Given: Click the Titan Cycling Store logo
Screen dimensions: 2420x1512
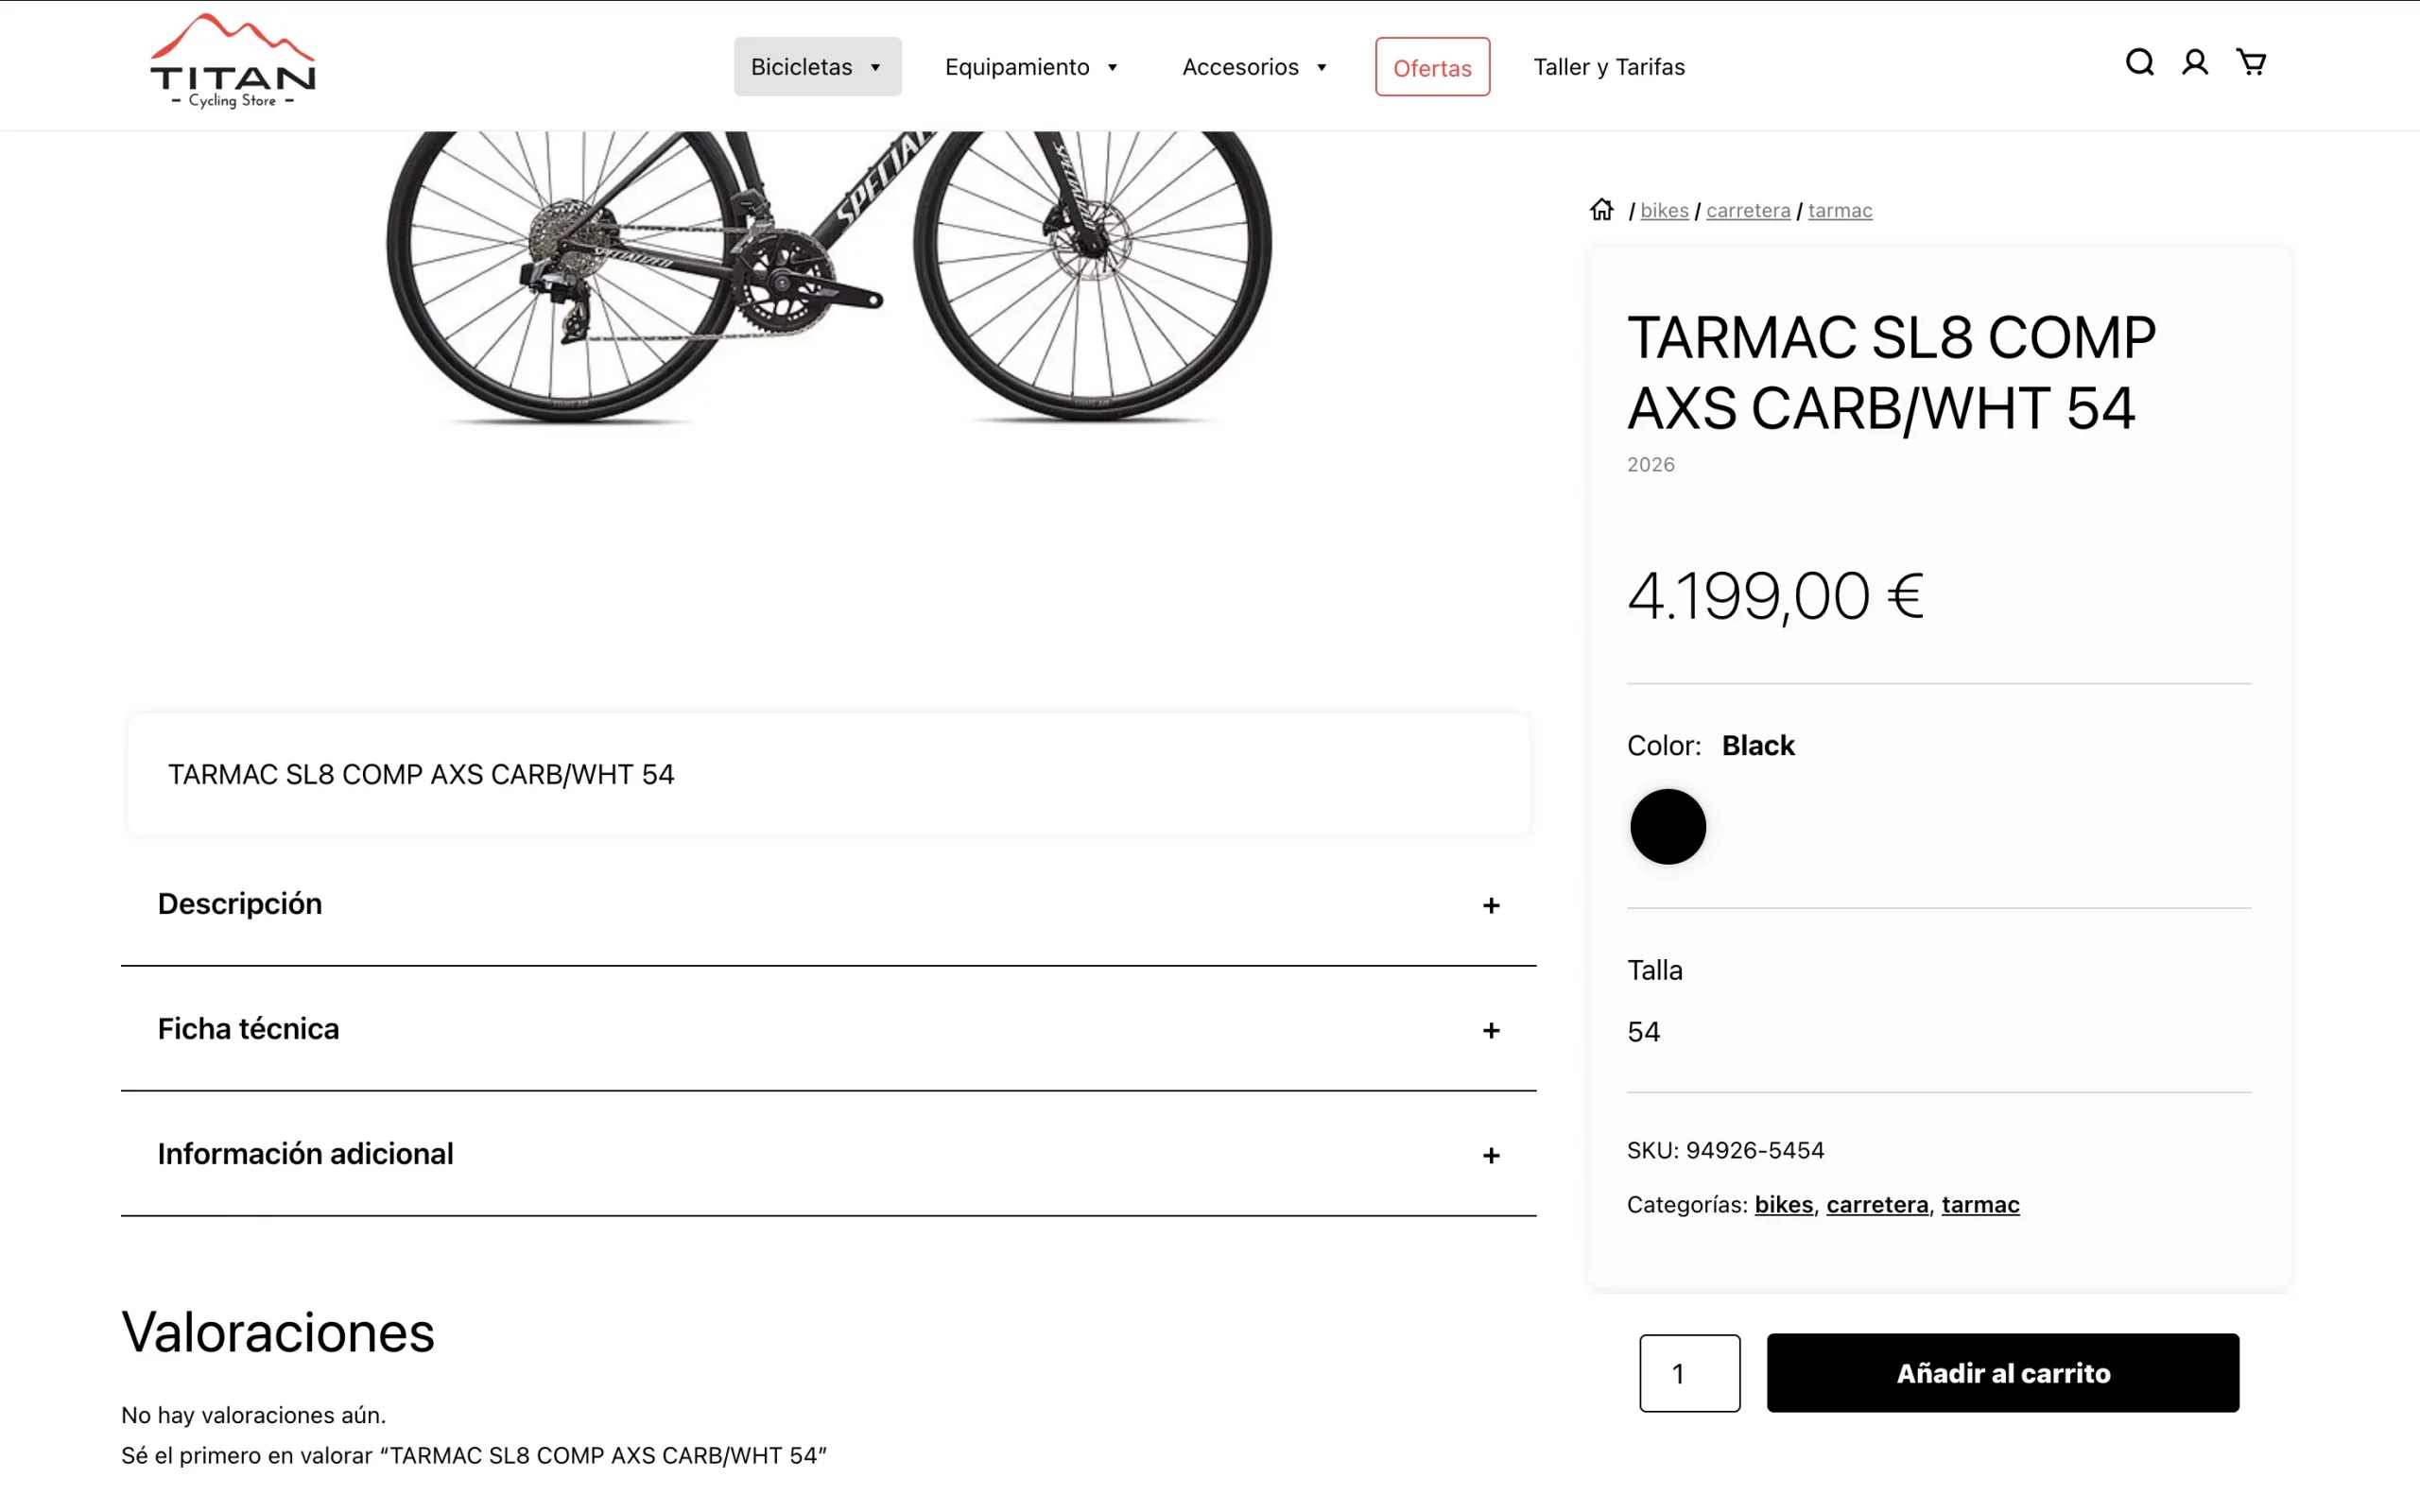Looking at the screenshot, I should coord(232,63).
